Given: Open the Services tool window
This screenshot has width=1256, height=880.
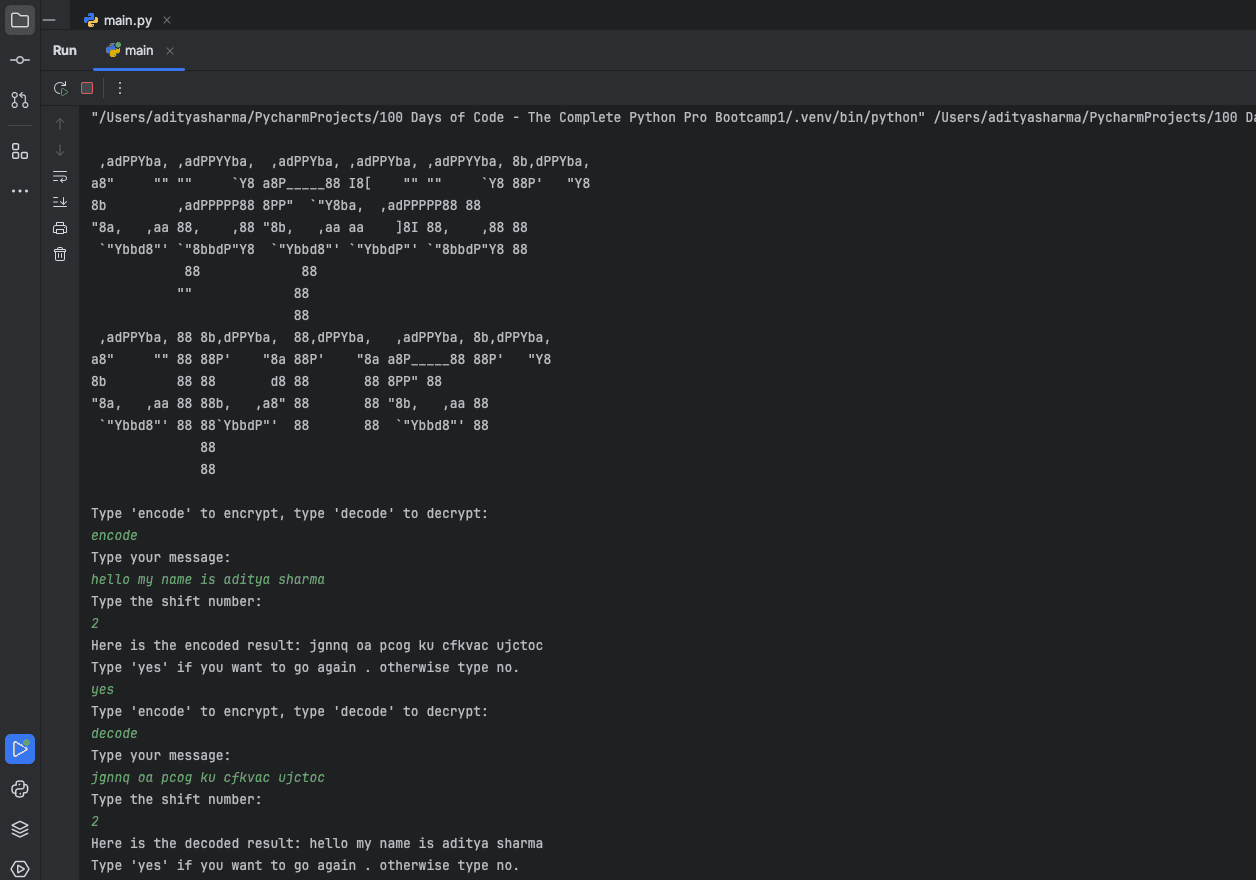Looking at the screenshot, I should click(20, 868).
